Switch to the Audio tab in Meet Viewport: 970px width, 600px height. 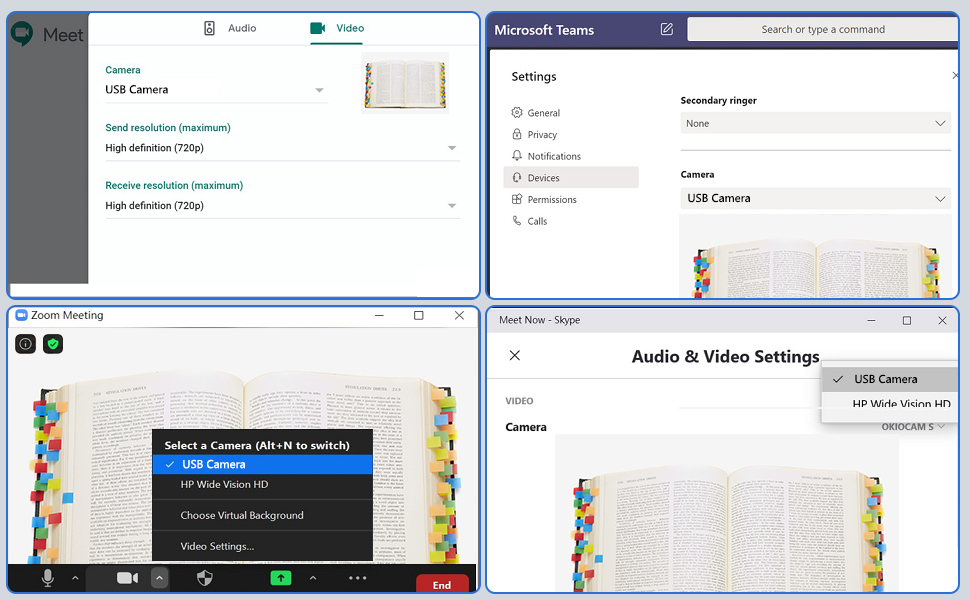tap(230, 28)
